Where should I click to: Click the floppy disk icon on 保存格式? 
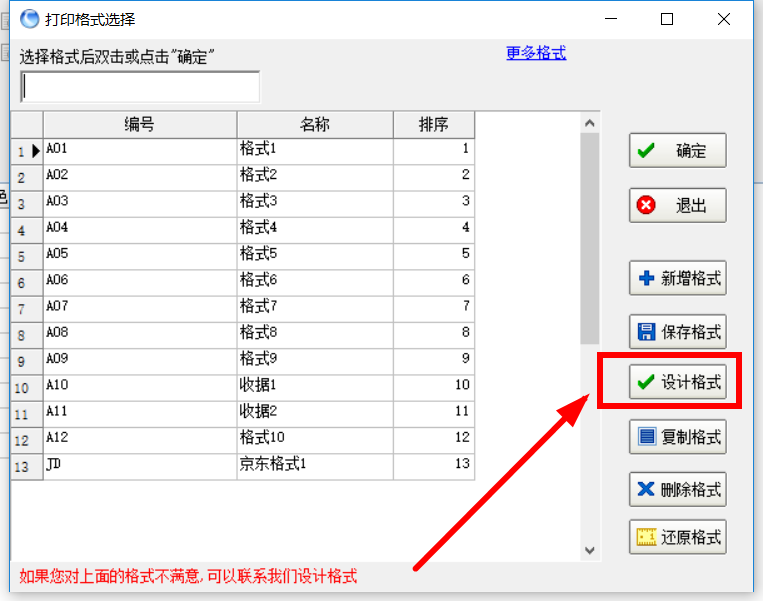[x=646, y=331]
